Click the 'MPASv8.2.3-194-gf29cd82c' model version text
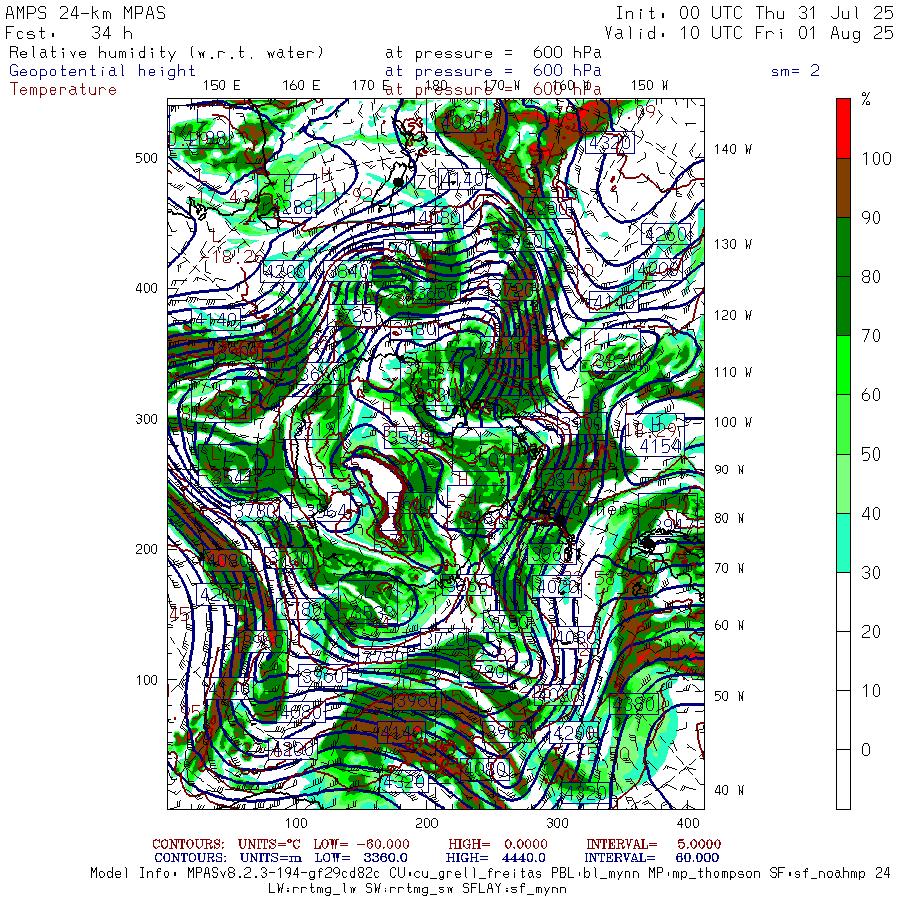The image size is (900, 900). (284, 874)
